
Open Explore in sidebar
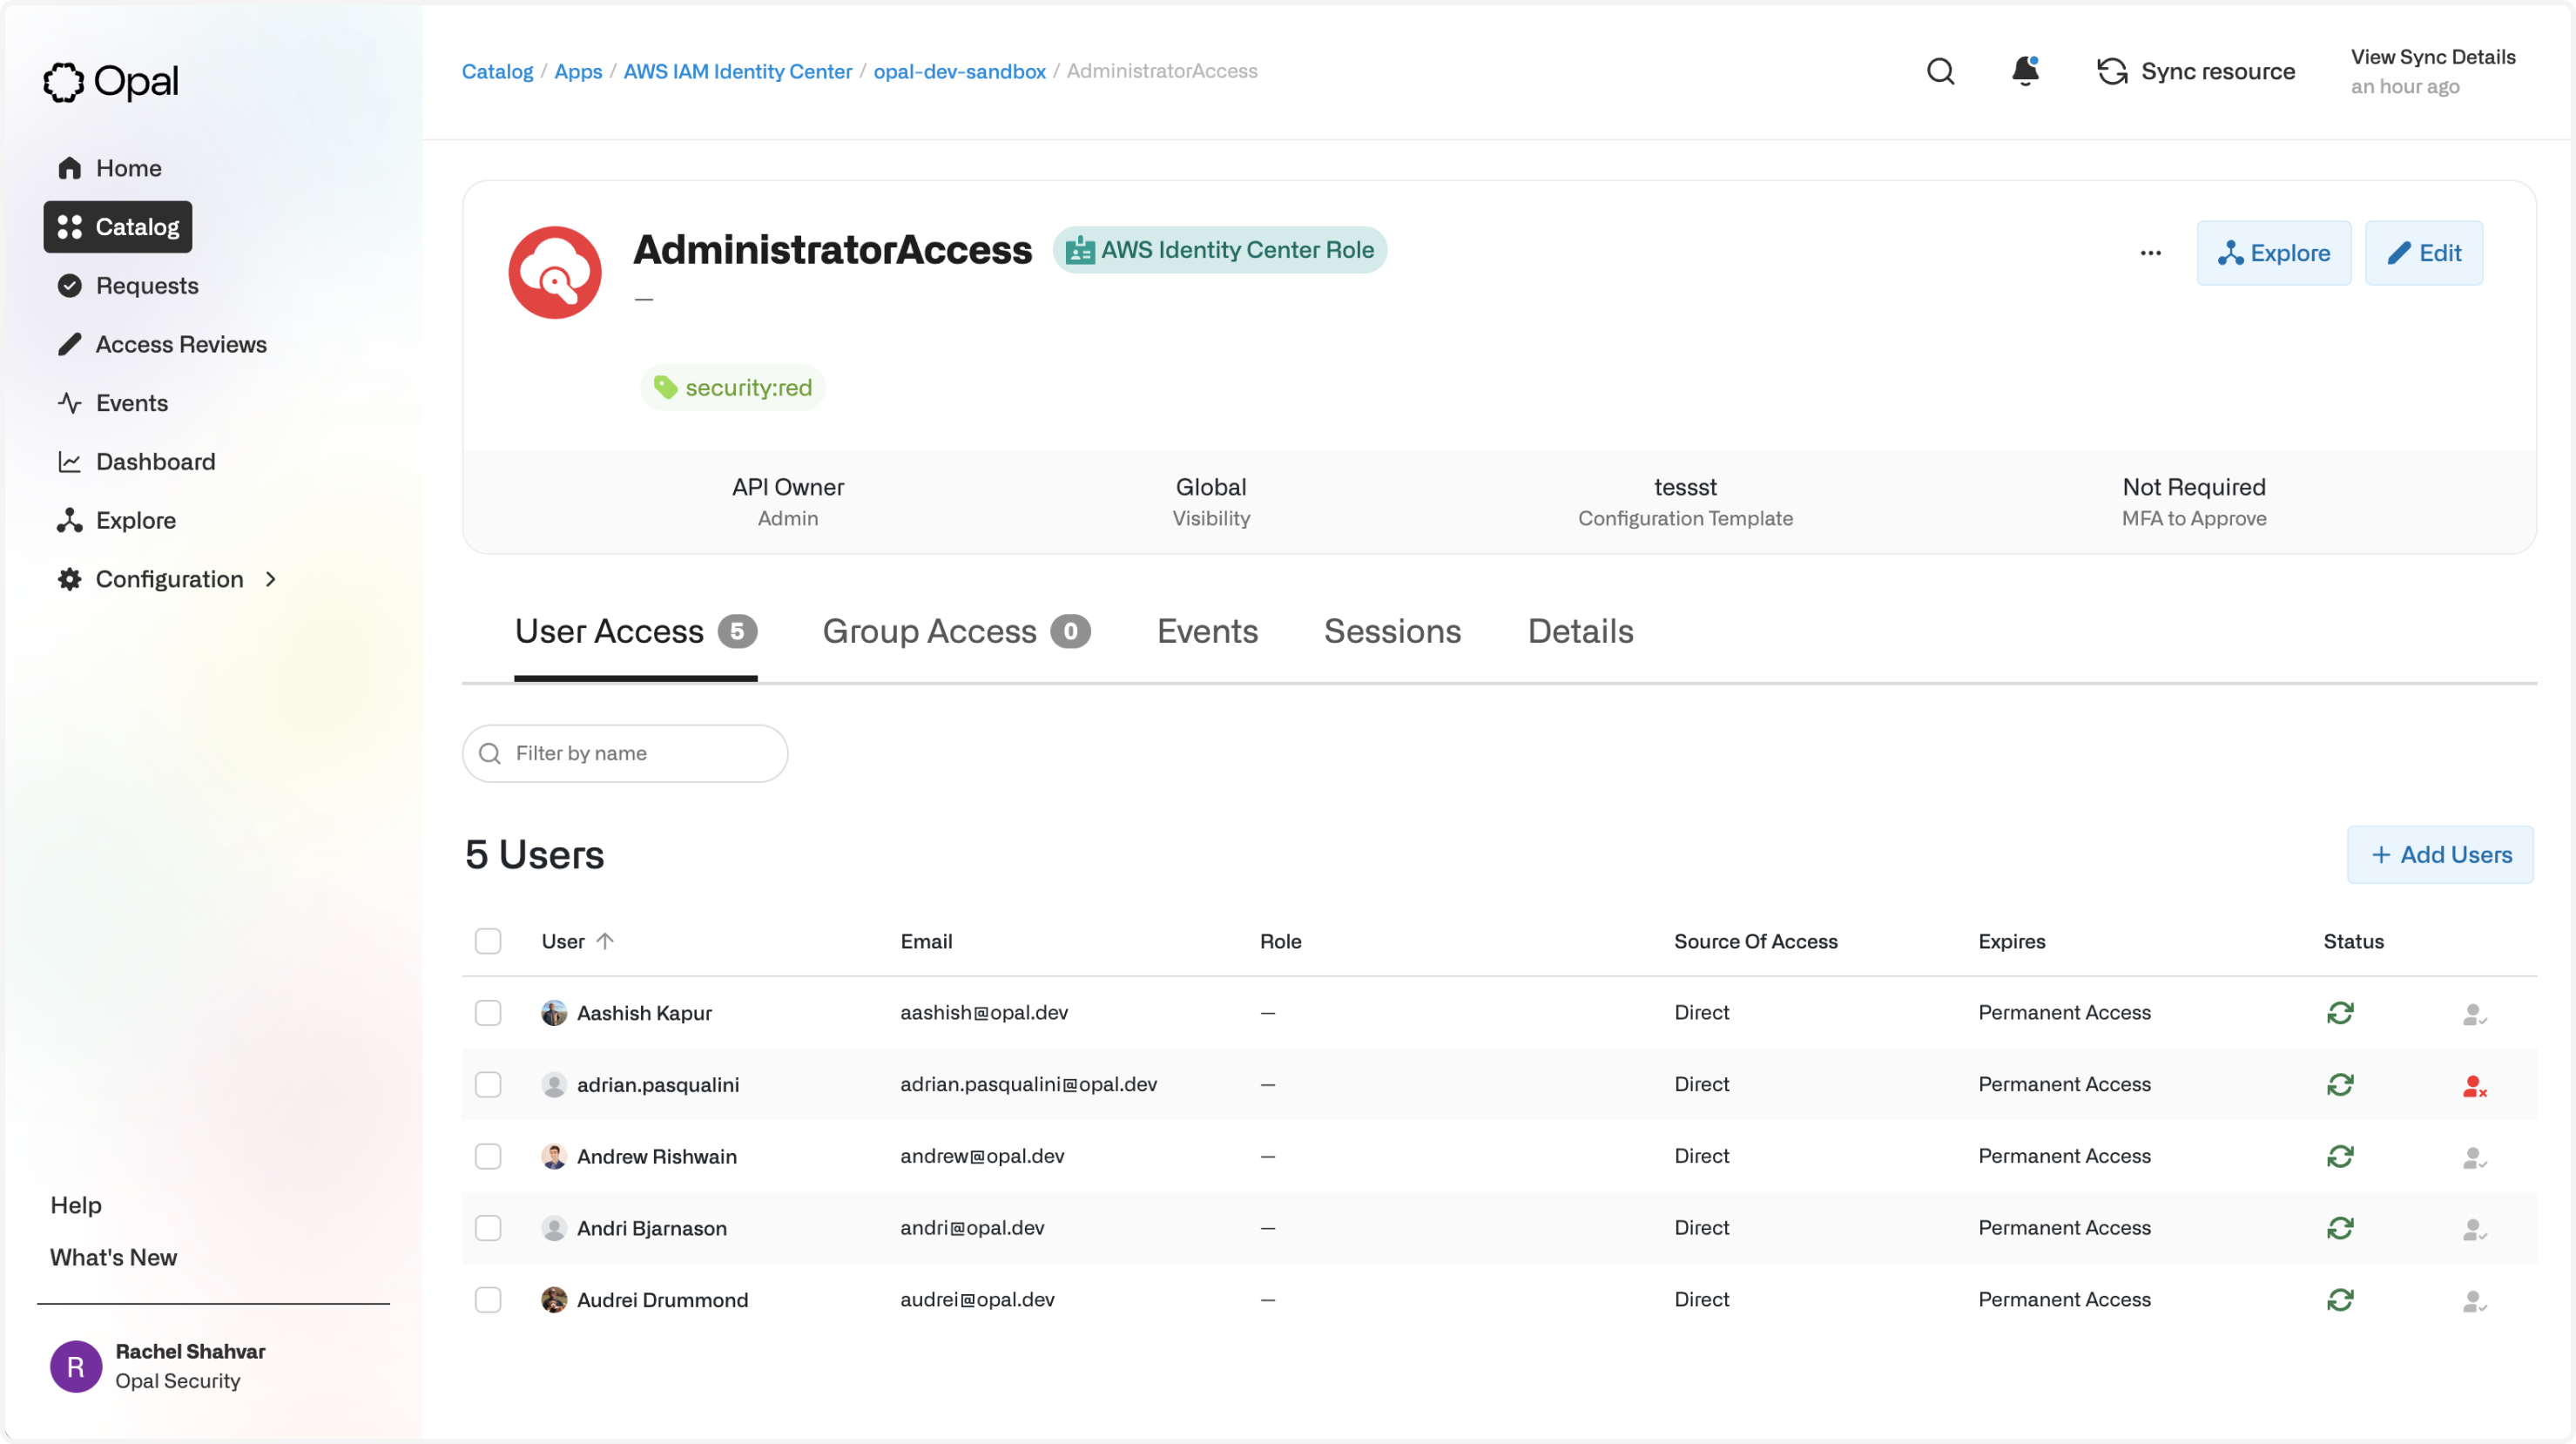coord(117,520)
